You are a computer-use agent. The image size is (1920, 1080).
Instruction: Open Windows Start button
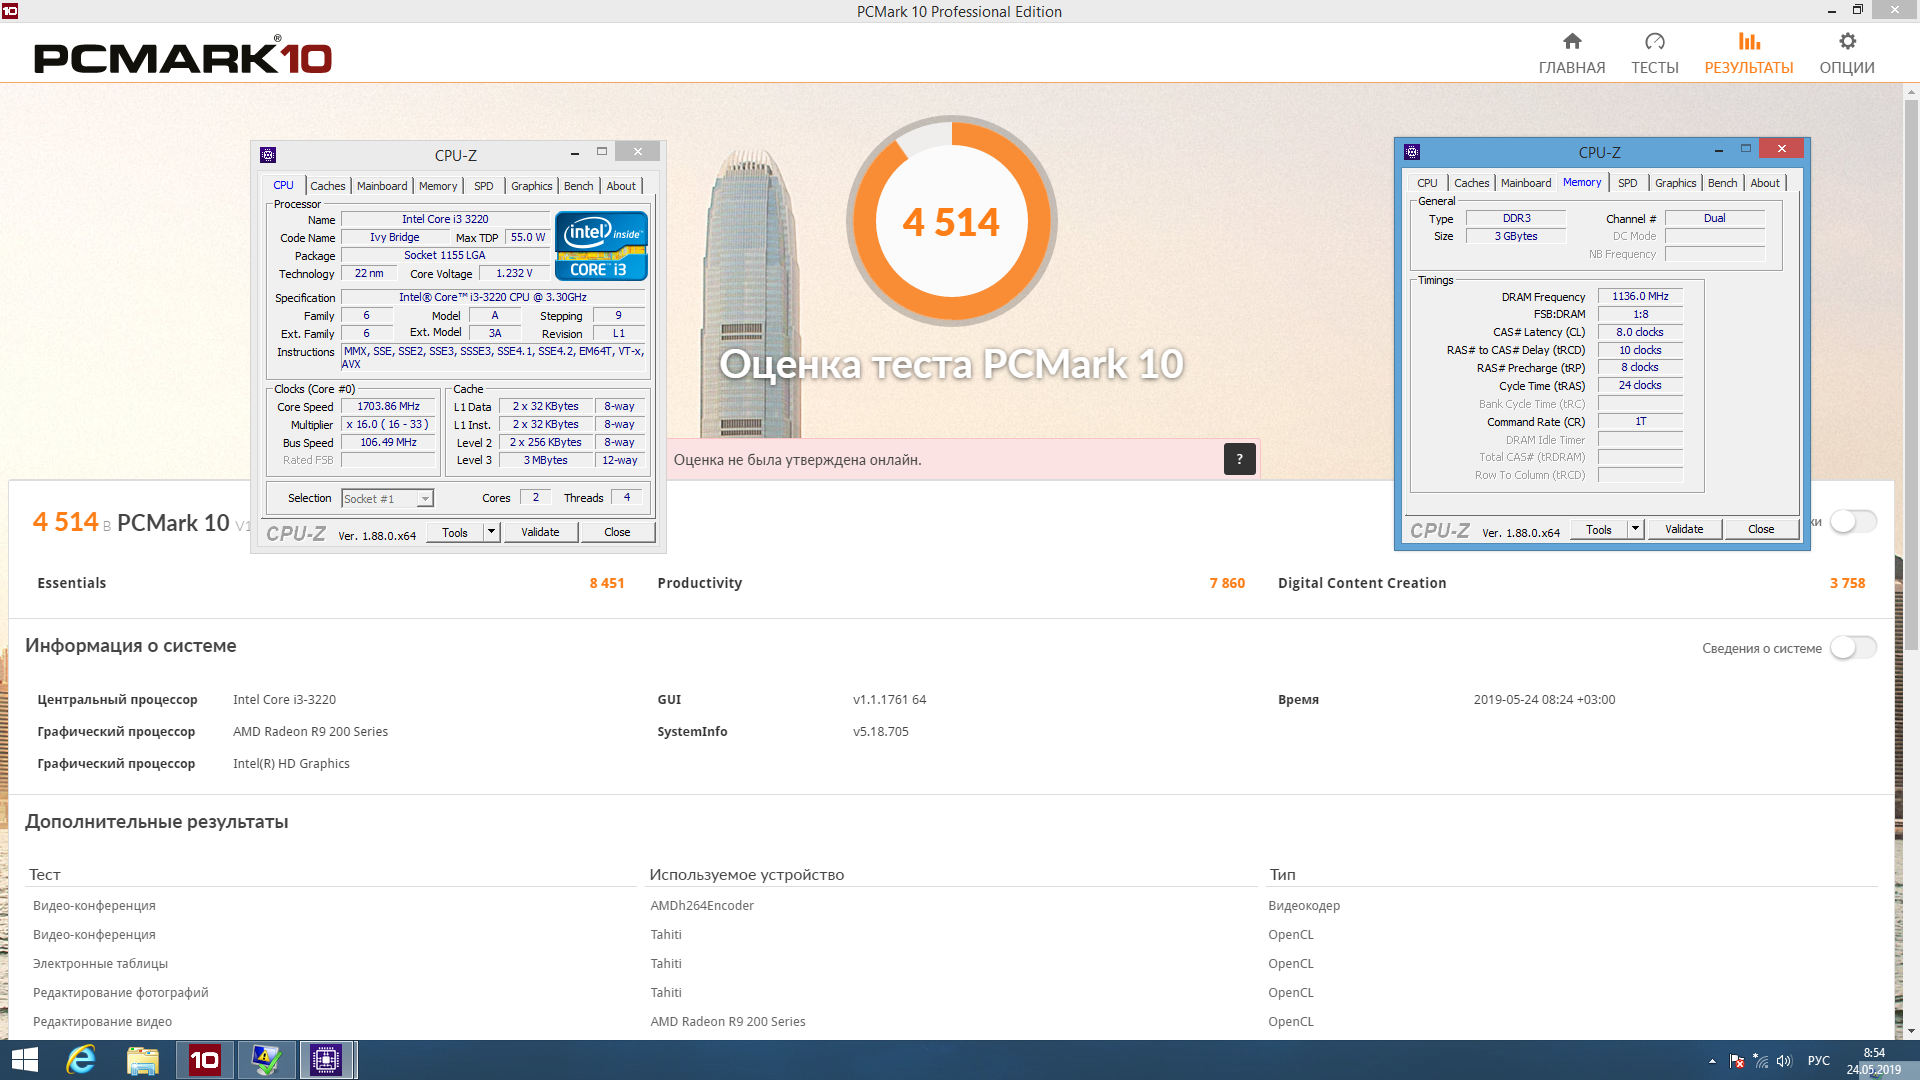click(x=24, y=1060)
